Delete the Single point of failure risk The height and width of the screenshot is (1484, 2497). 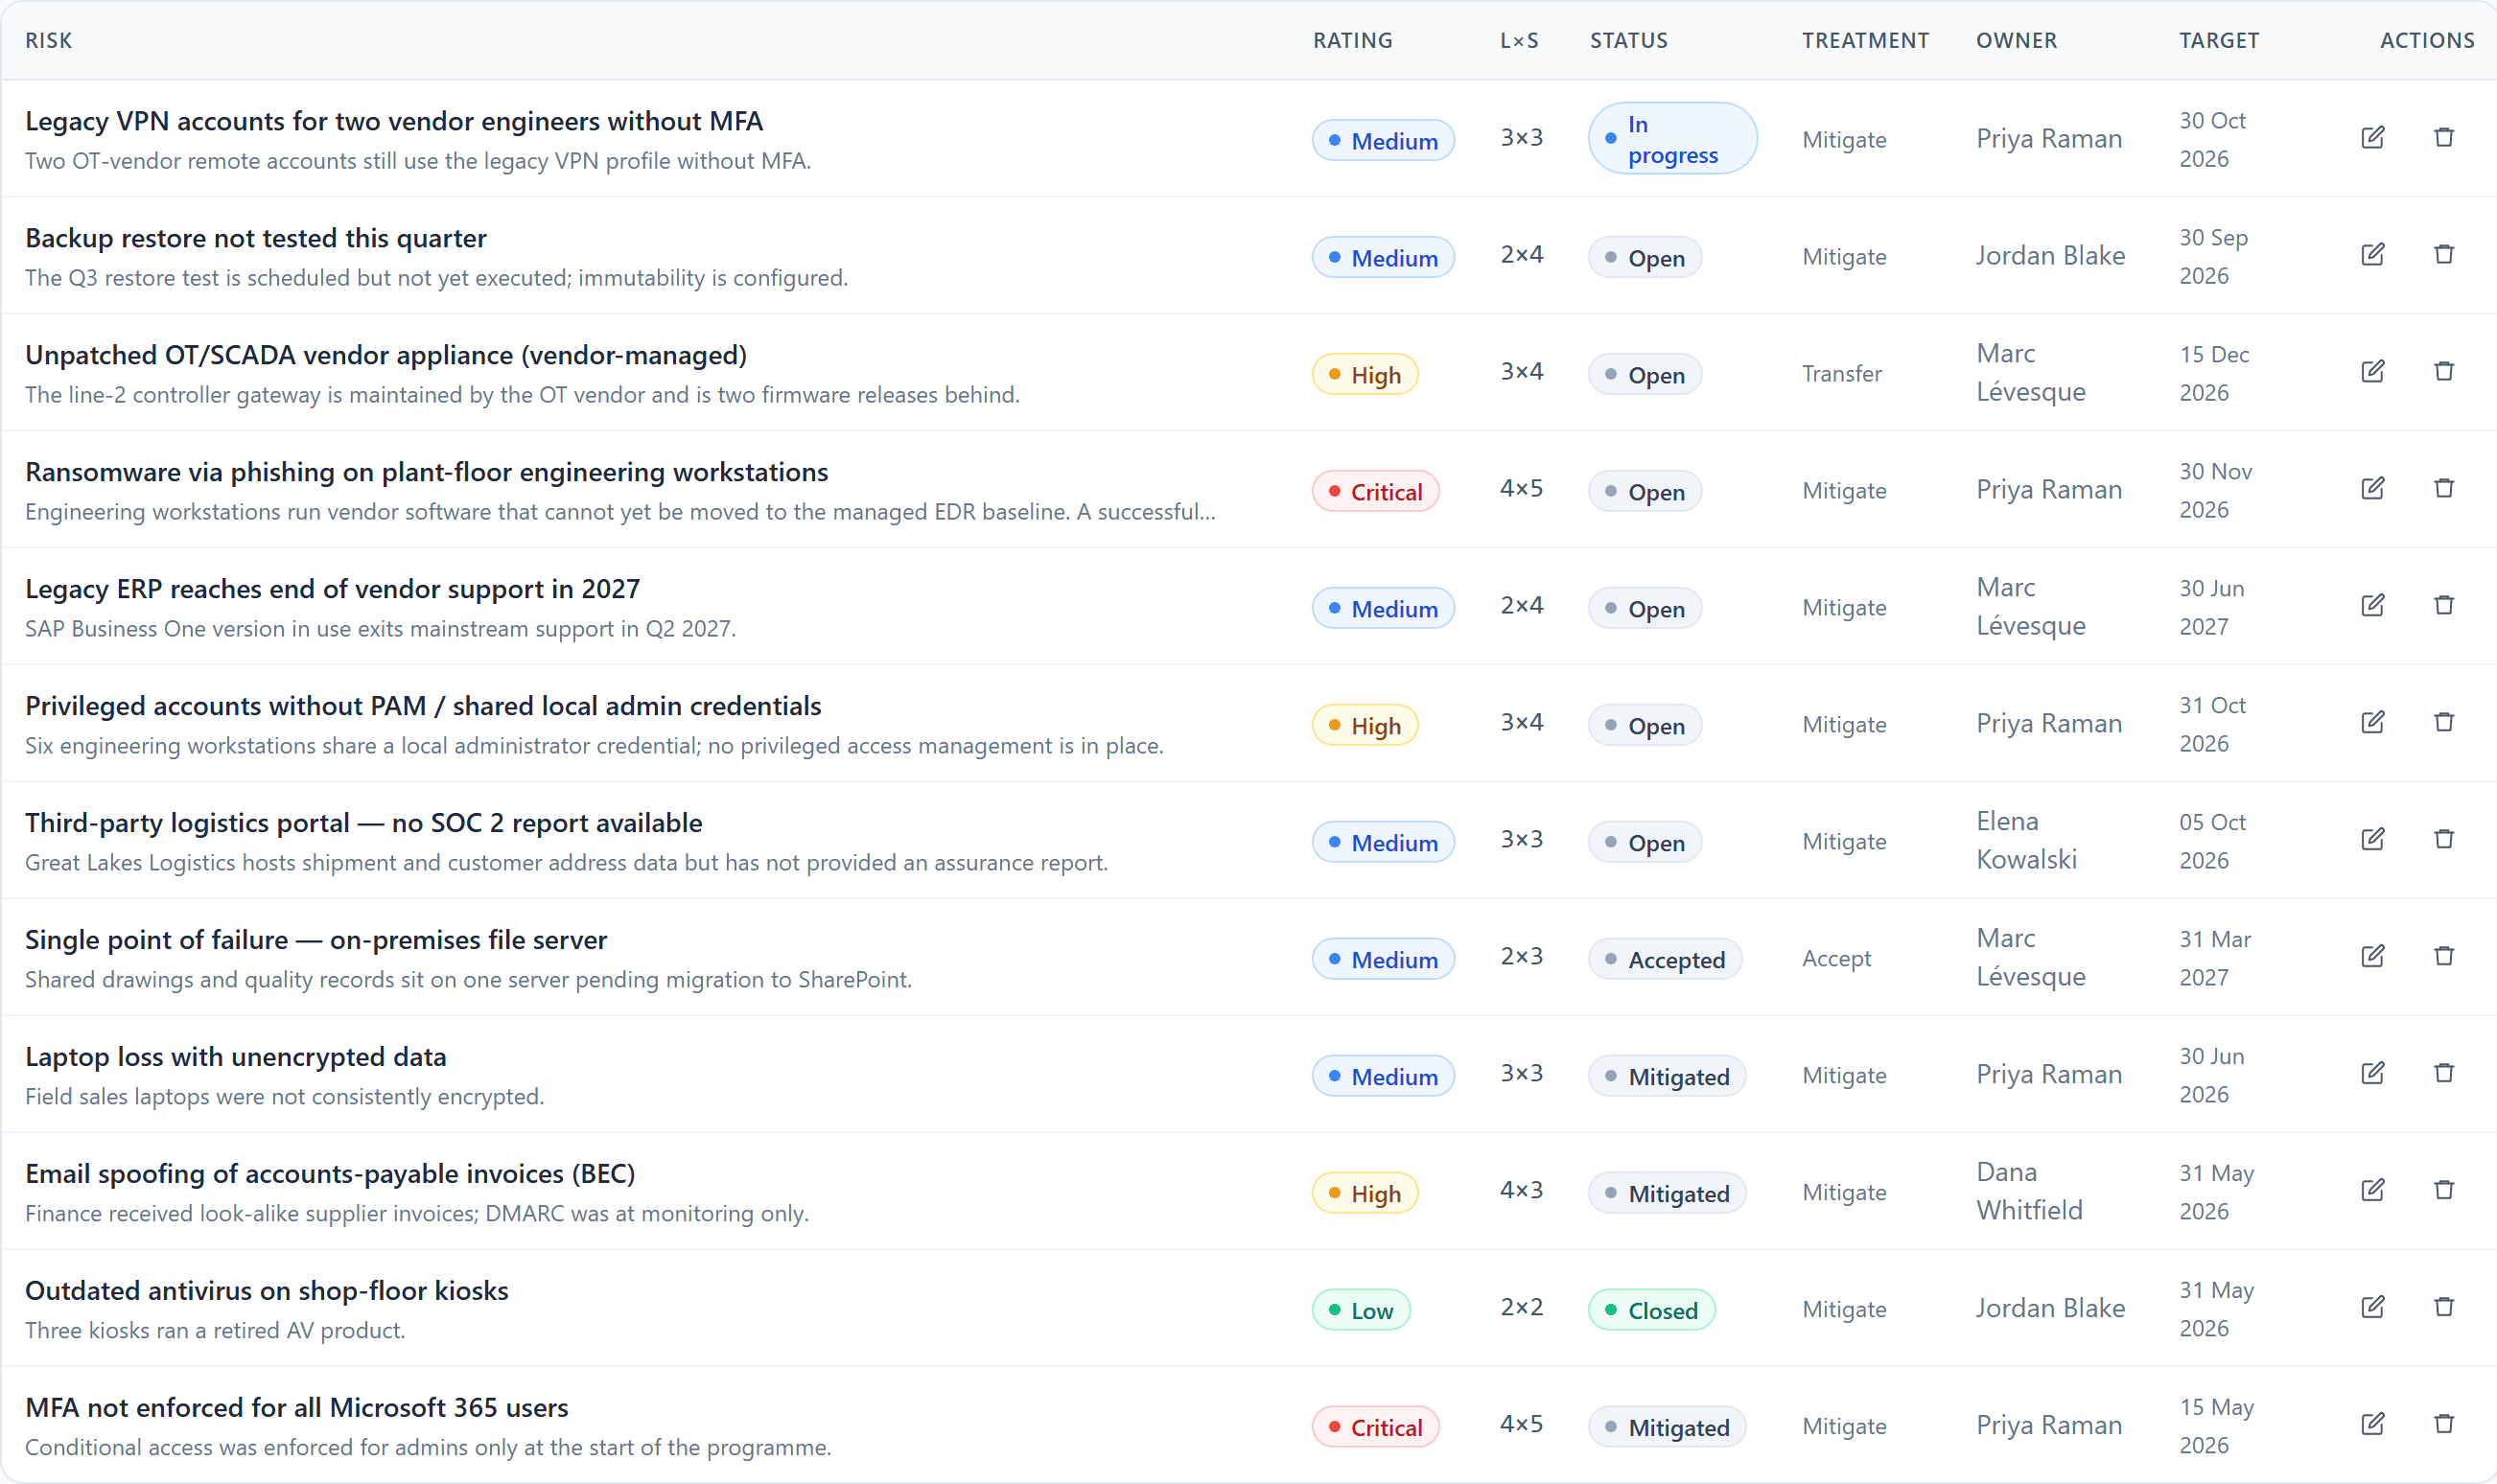point(2443,957)
